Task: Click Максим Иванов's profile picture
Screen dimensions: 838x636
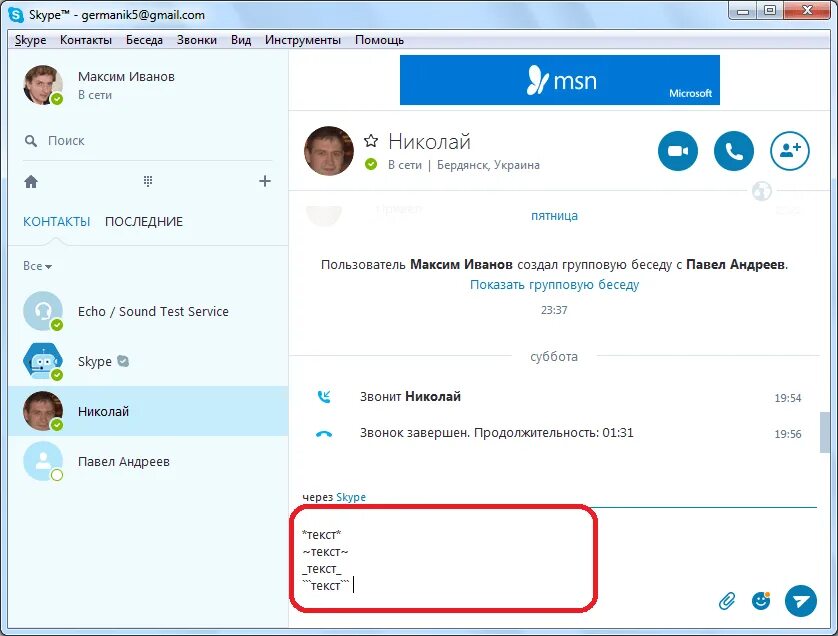Action: point(43,85)
